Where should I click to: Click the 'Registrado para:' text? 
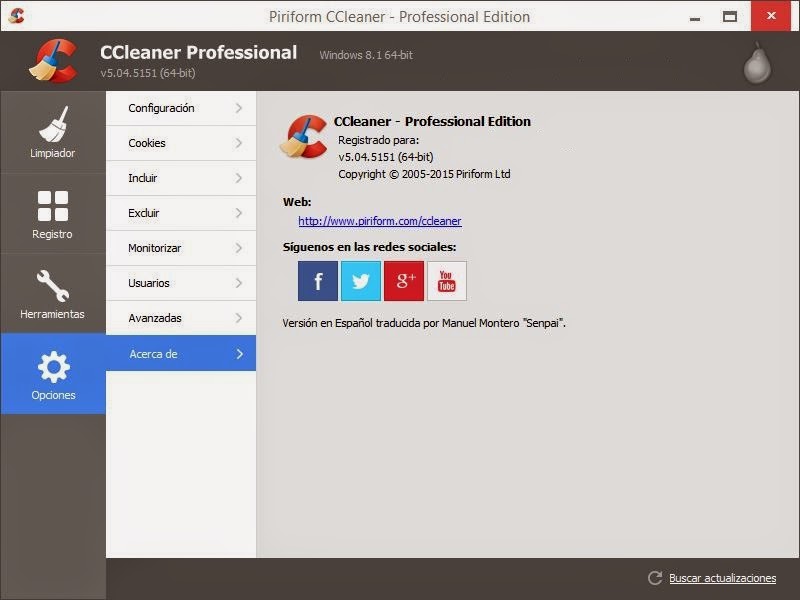pyautogui.click(x=379, y=140)
